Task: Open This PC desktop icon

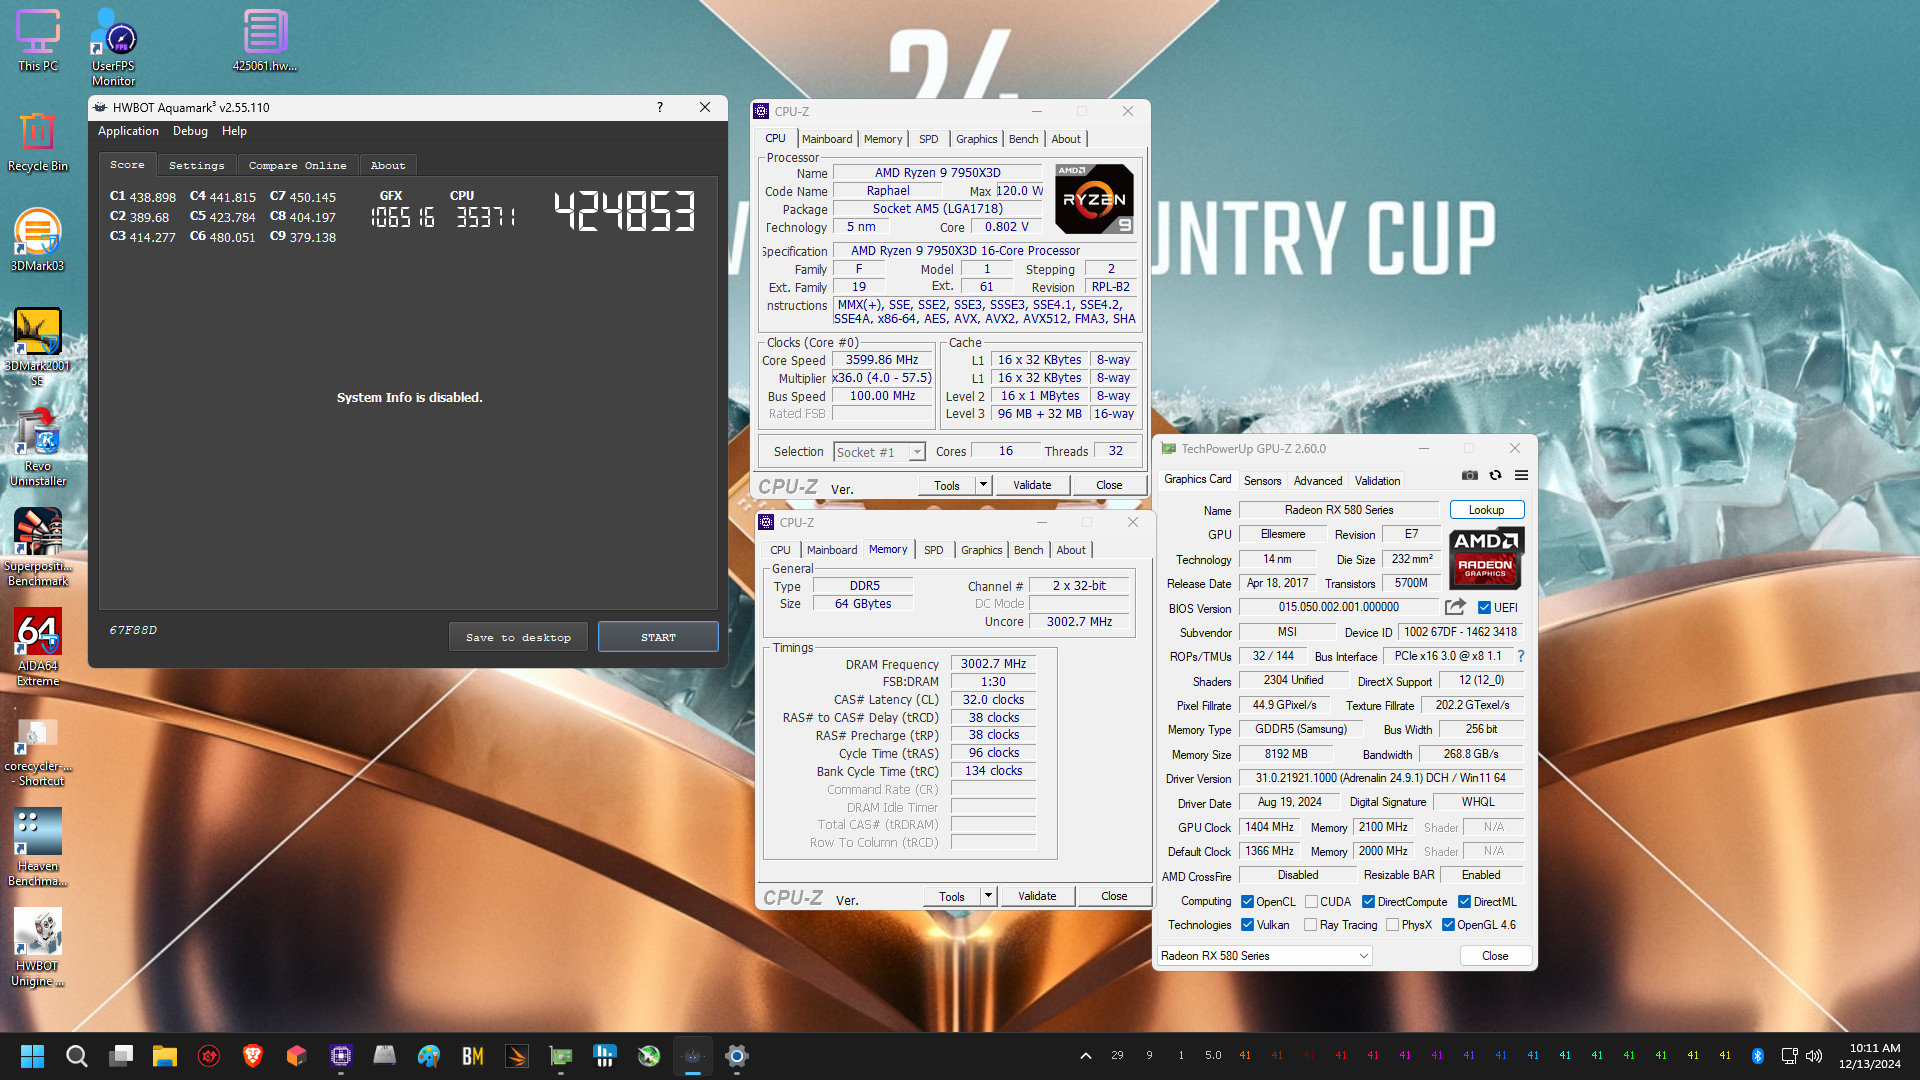Action: pyautogui.click(x=38, y=40)
